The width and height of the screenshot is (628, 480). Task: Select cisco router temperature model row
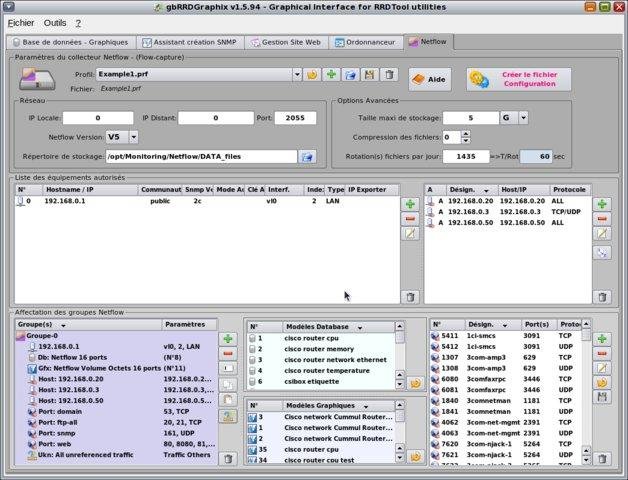[322, 371]
